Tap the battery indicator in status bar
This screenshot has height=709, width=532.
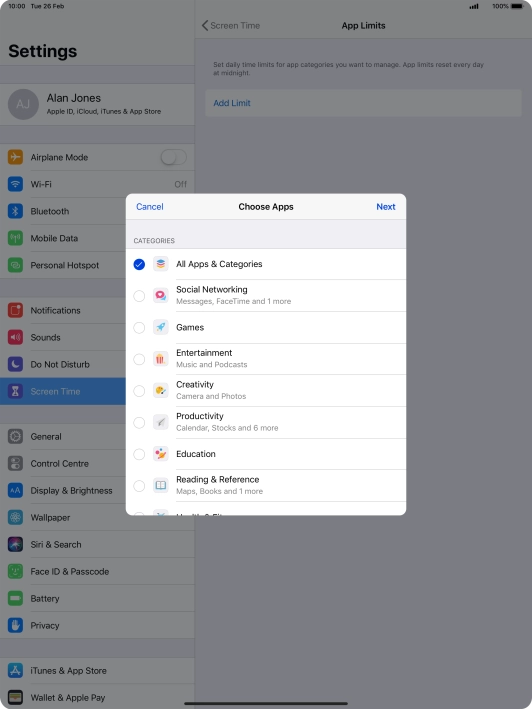pyautogui.click(x=518, y=6)
